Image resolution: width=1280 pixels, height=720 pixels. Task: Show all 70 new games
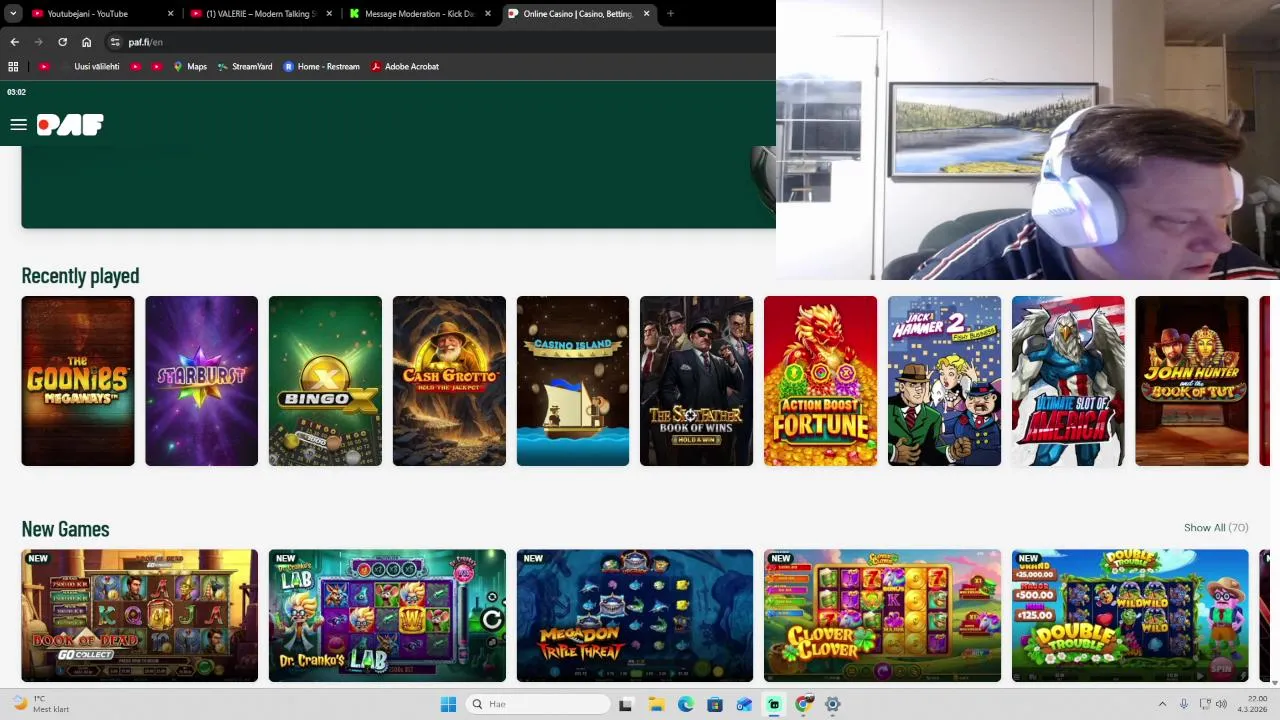[1216, 528]
